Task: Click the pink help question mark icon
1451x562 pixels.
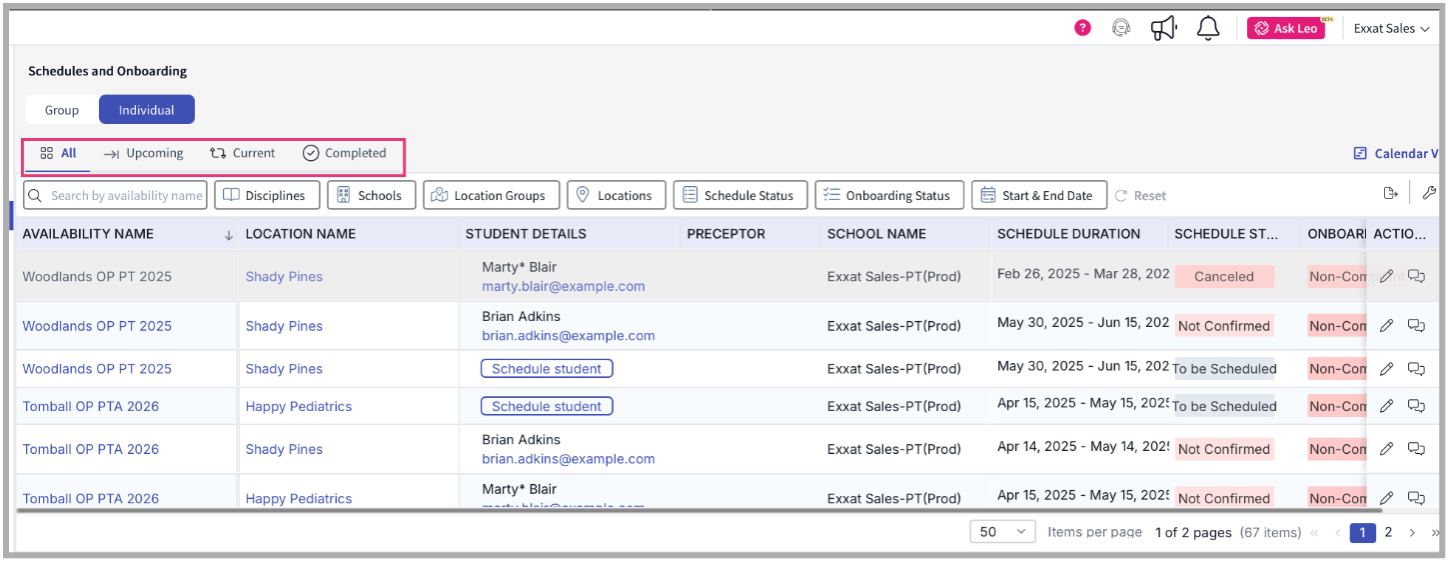Action: [x=1082, y=28]
